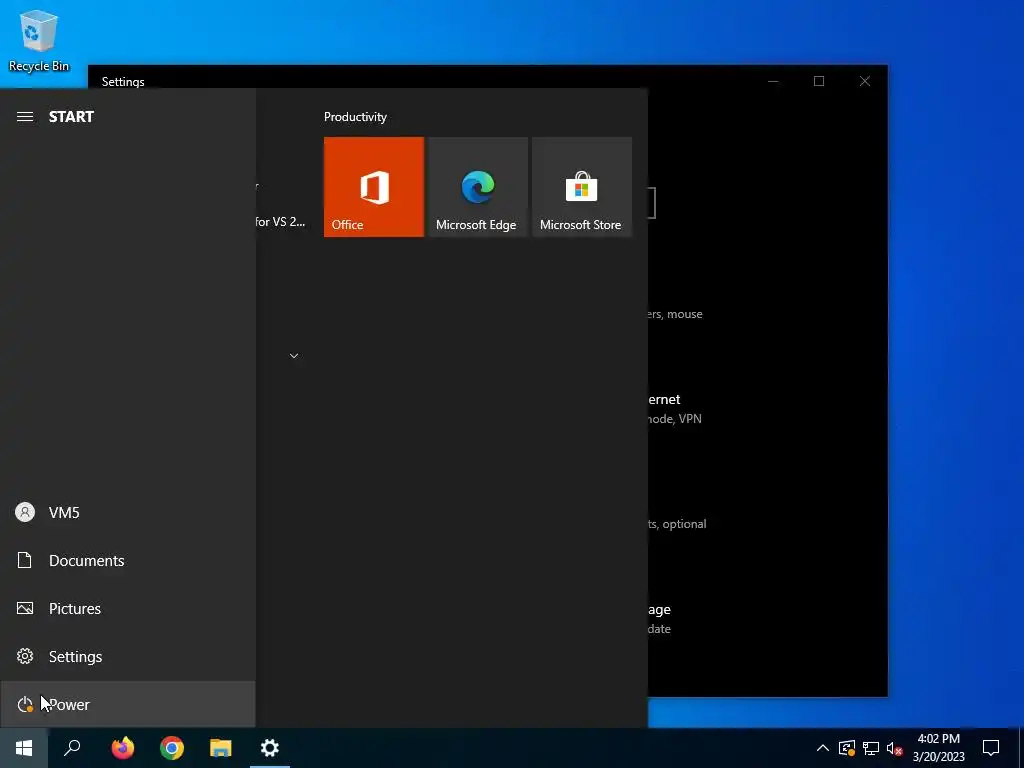Click the Power icon symbol
Image resolution: width=1024 pixels, height=768 pixels.
click(25, 704)
